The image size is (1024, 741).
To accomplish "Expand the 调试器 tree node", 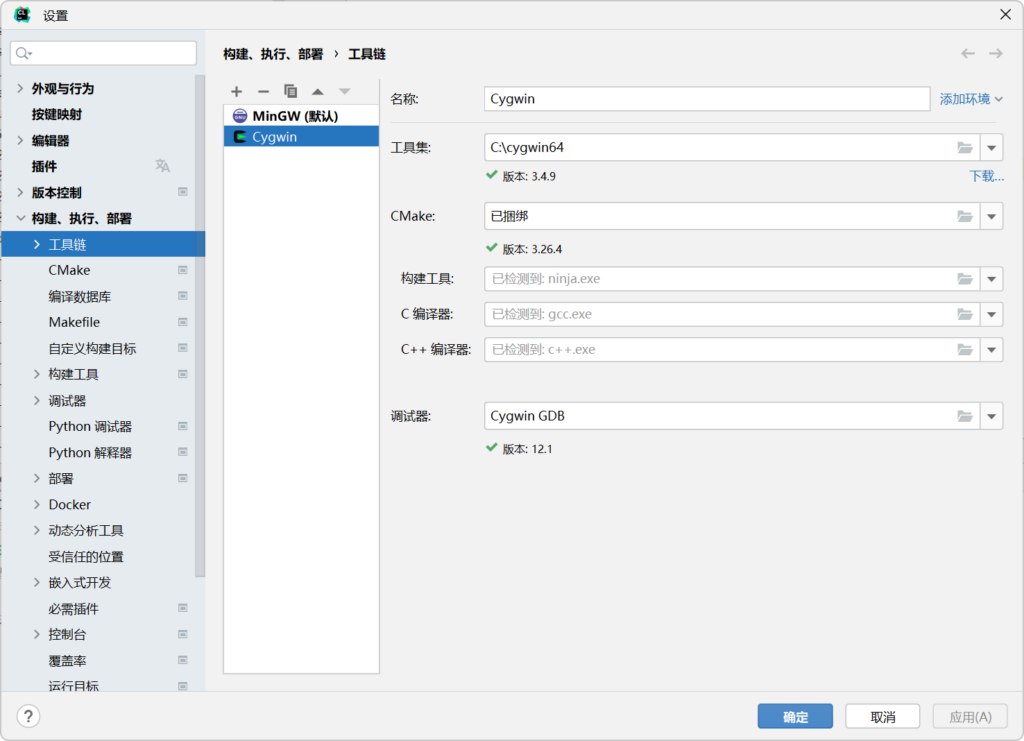I will pyautogui.click(x=37, y=400).
